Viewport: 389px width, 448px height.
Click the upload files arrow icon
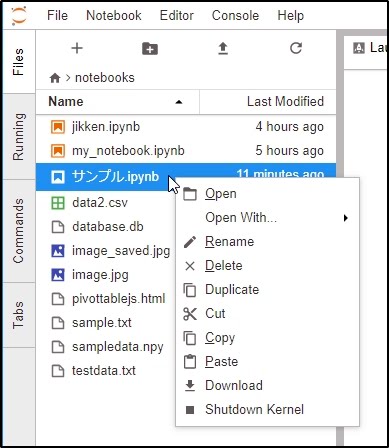(x=223, y=49)
